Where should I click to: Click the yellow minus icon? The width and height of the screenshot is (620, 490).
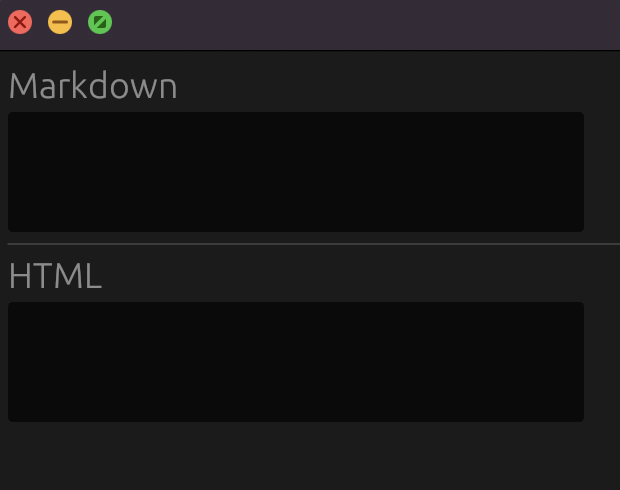click(60, 22)
